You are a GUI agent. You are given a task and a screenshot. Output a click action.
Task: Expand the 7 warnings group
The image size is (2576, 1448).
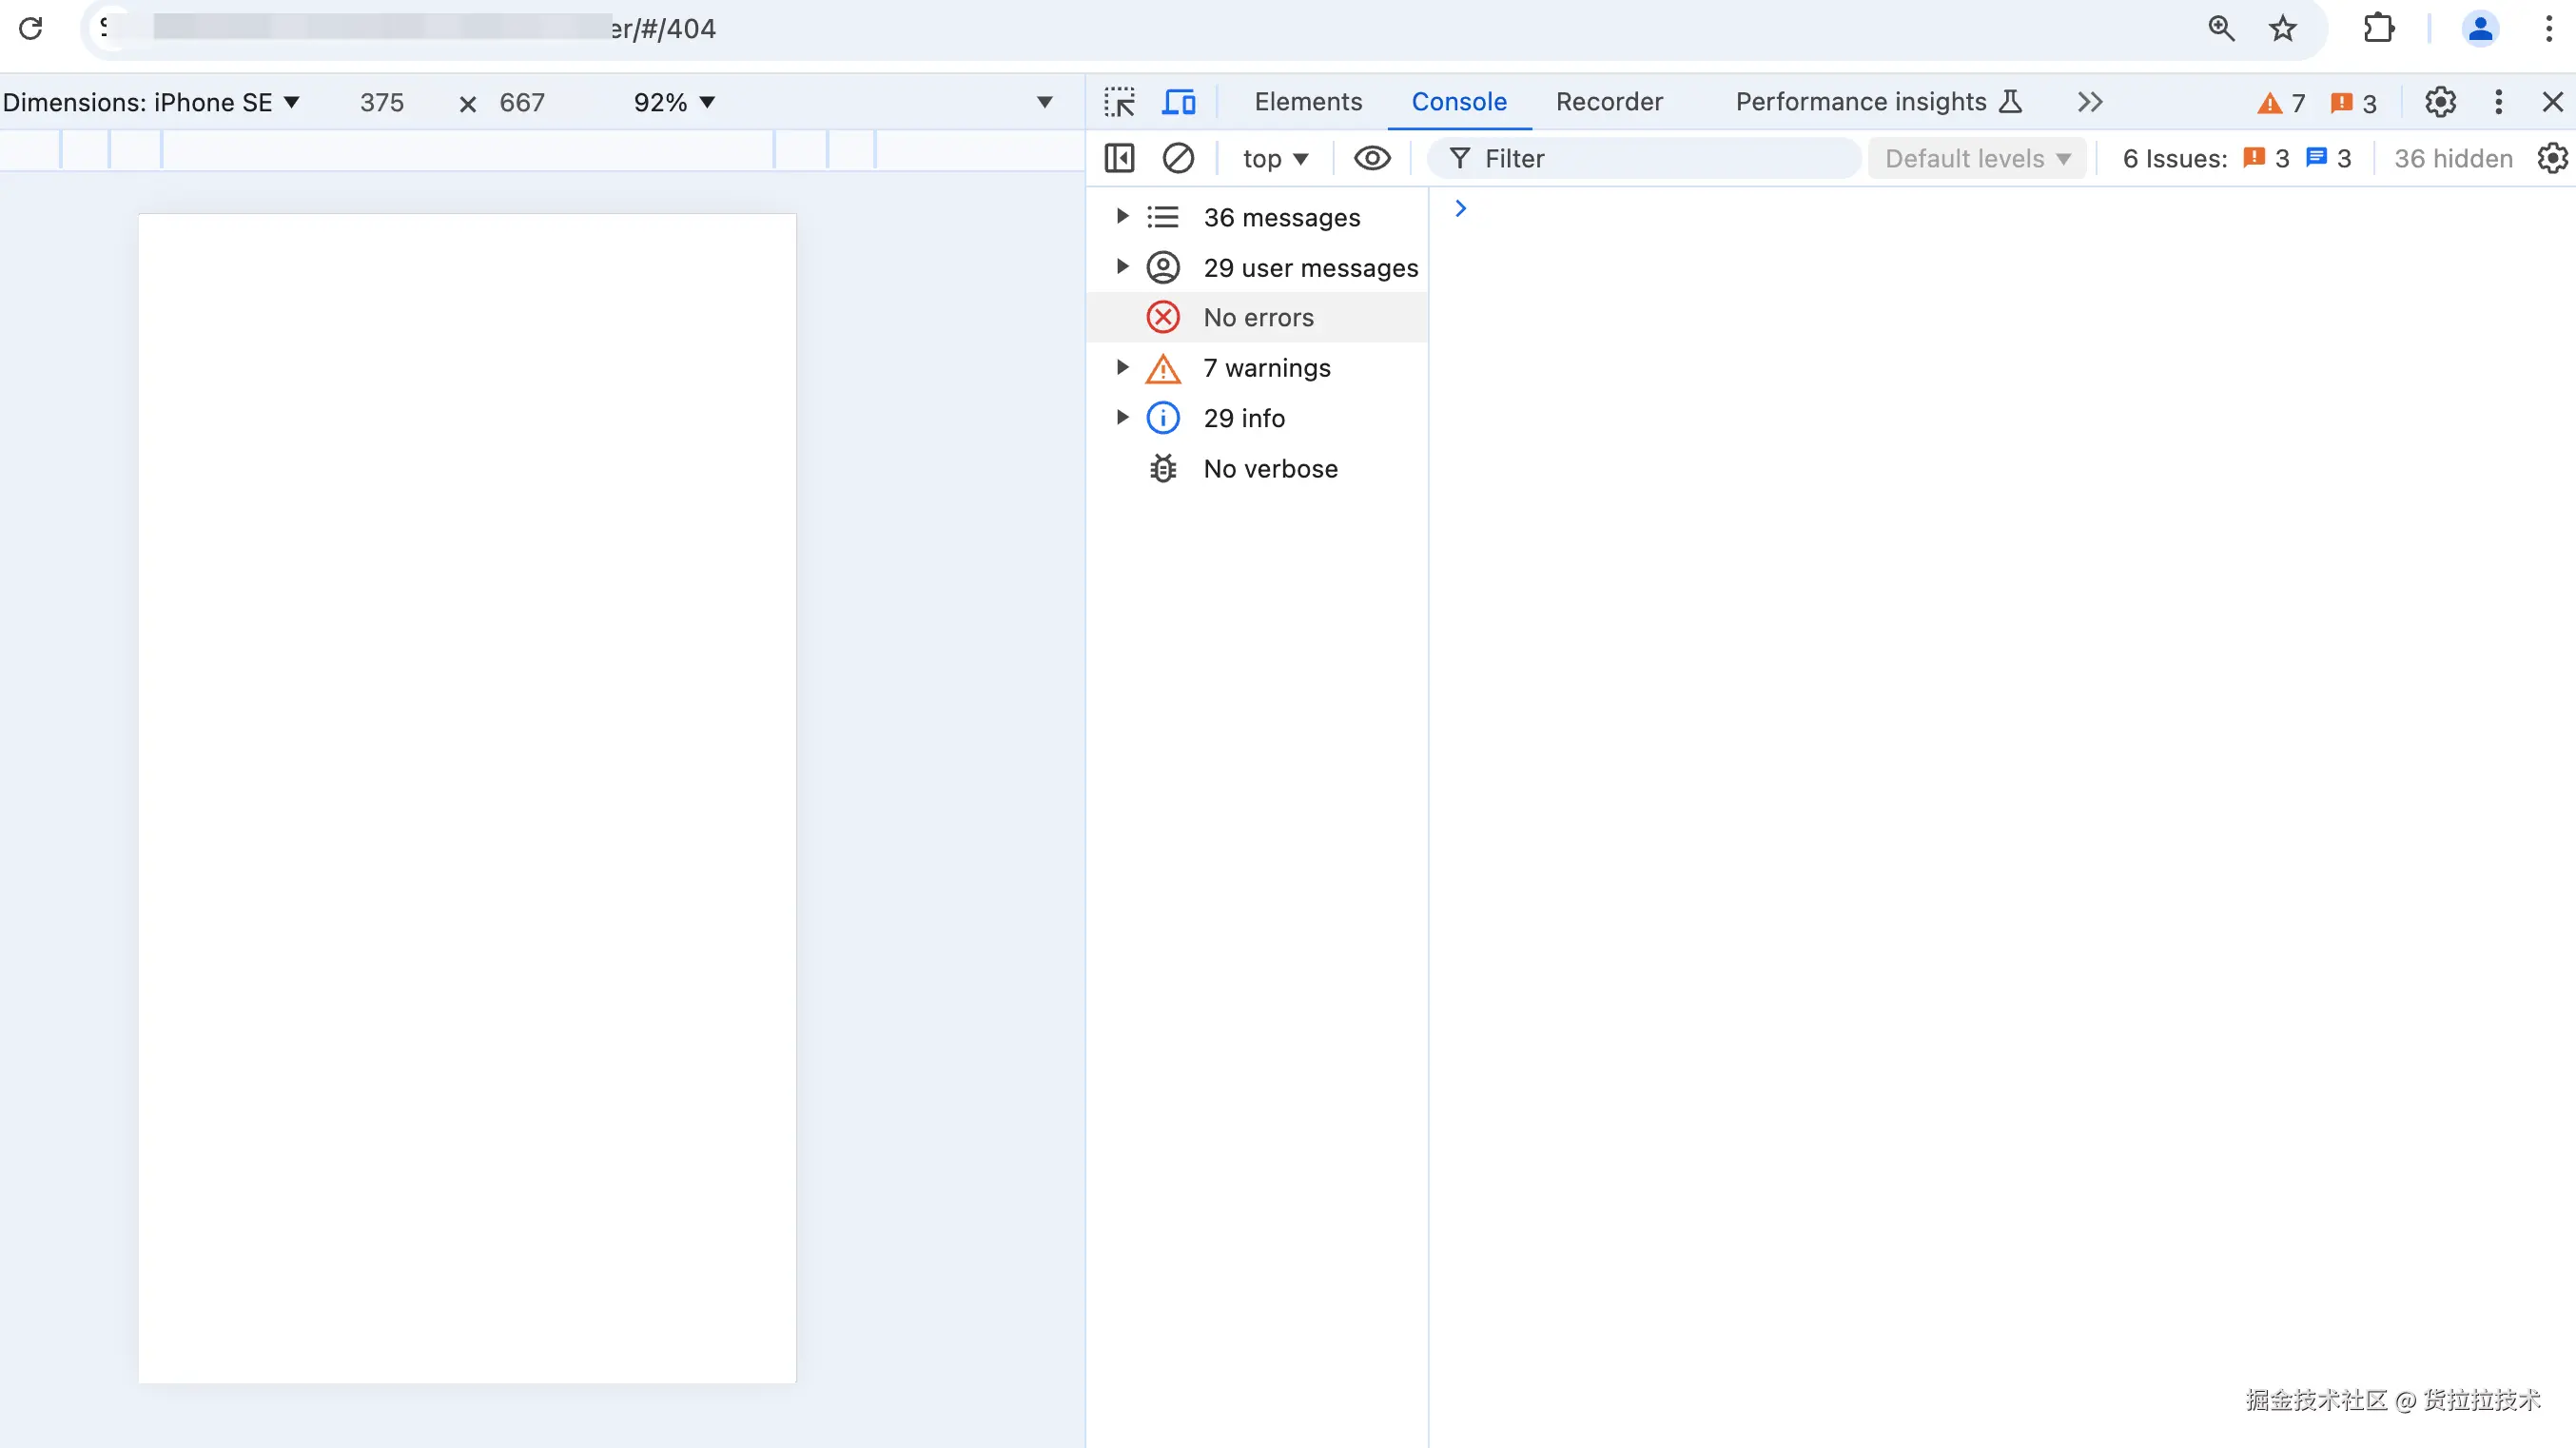pos(1122,368)
